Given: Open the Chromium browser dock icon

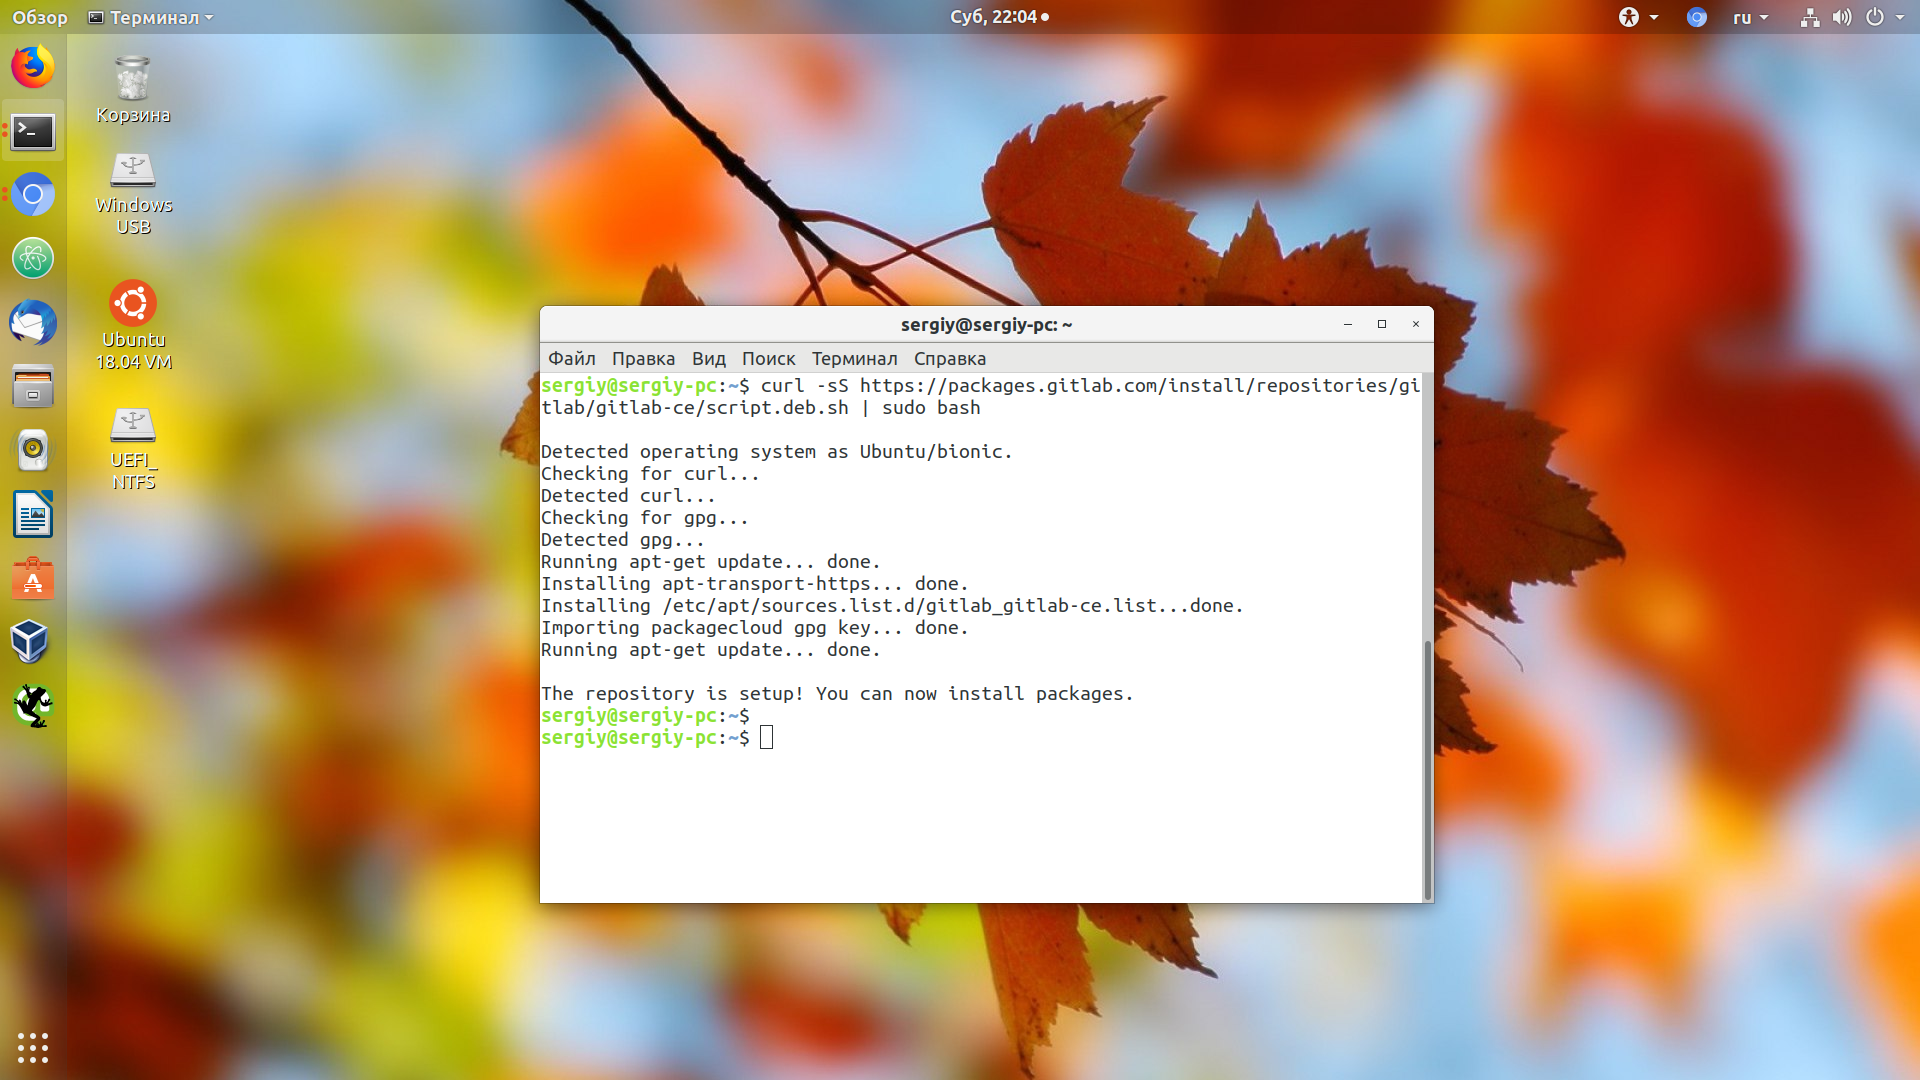Looking at the screenshot, I should click(33, 195).
